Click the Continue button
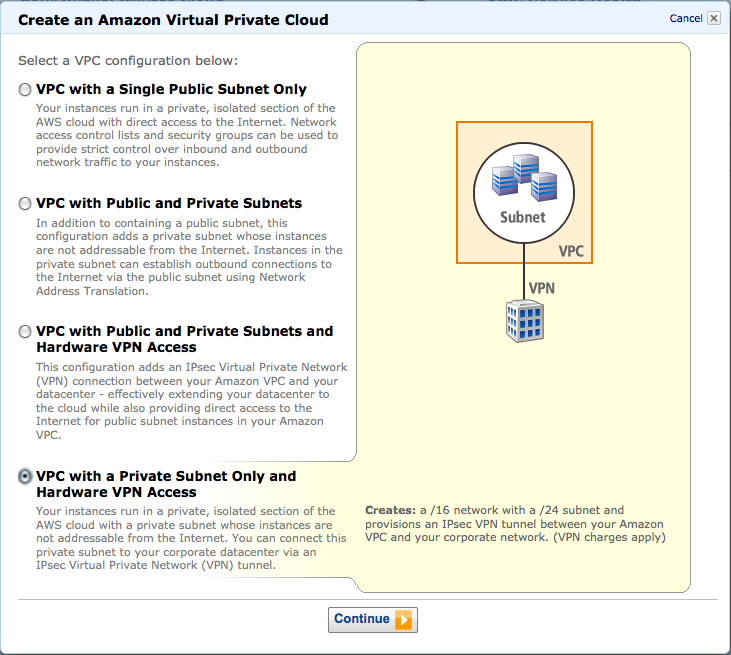The image size is (731, 655). point(372,620)
